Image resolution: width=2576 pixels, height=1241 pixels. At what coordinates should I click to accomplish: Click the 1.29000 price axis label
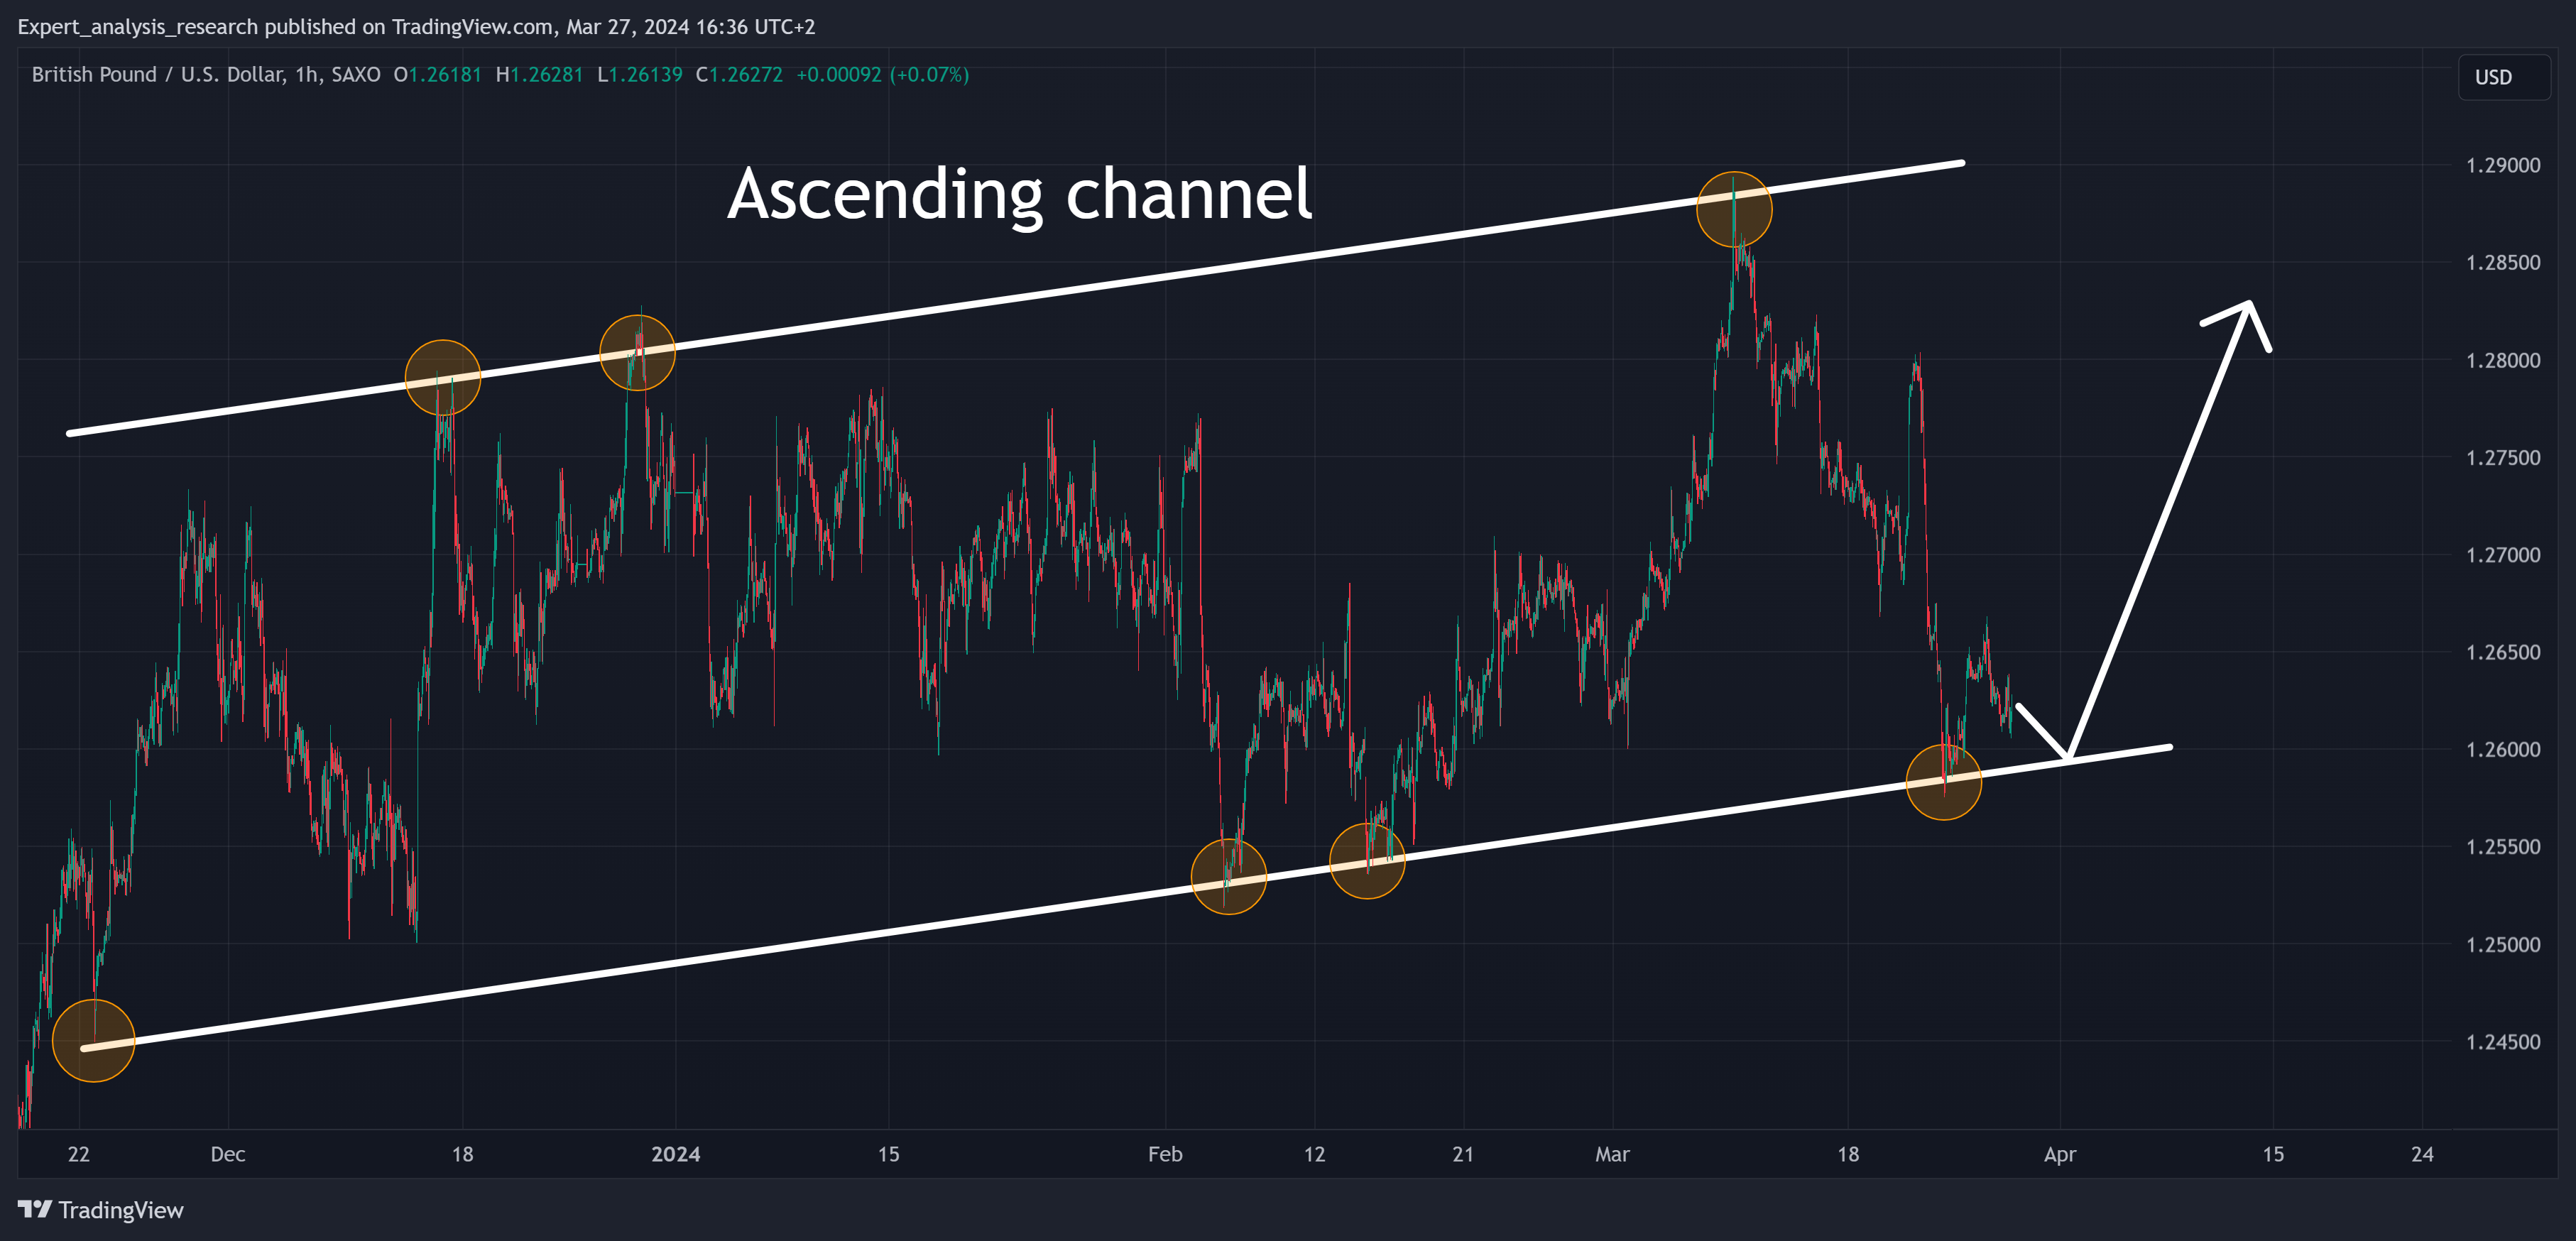pyautogui.click(x=2503, y=166)
